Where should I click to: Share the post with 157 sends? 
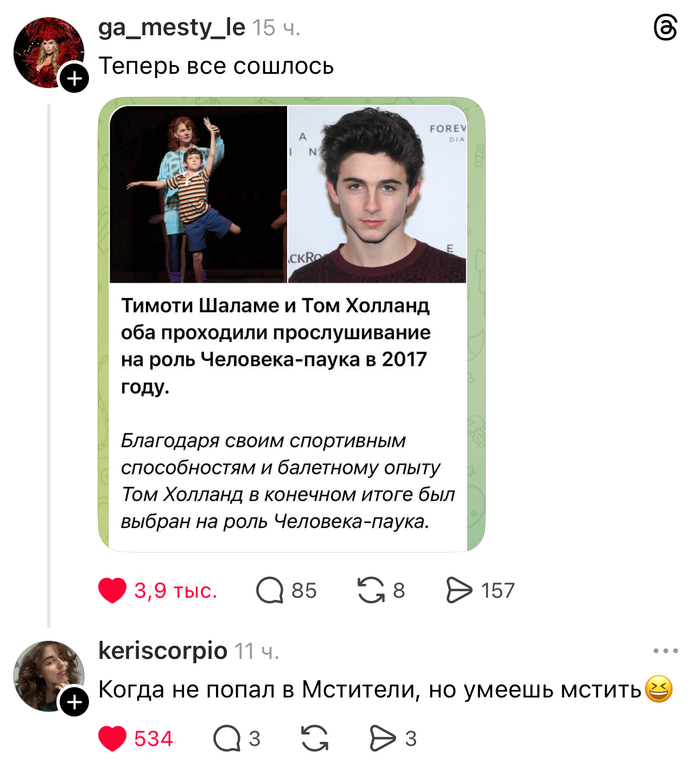point(459,590)
